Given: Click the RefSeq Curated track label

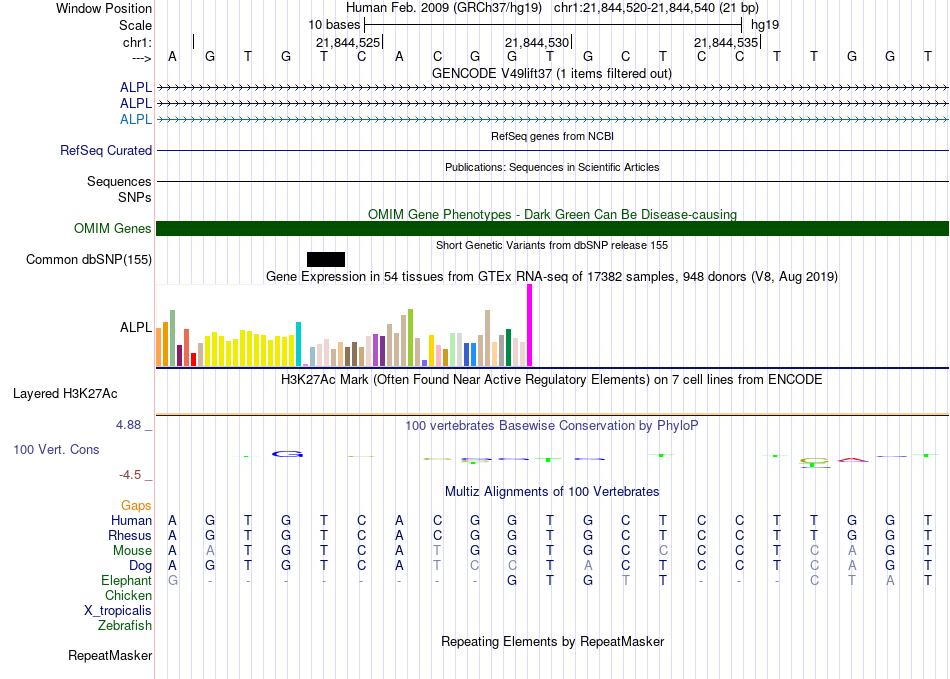Looking at the screenshot, I should (x=106, y=151).
